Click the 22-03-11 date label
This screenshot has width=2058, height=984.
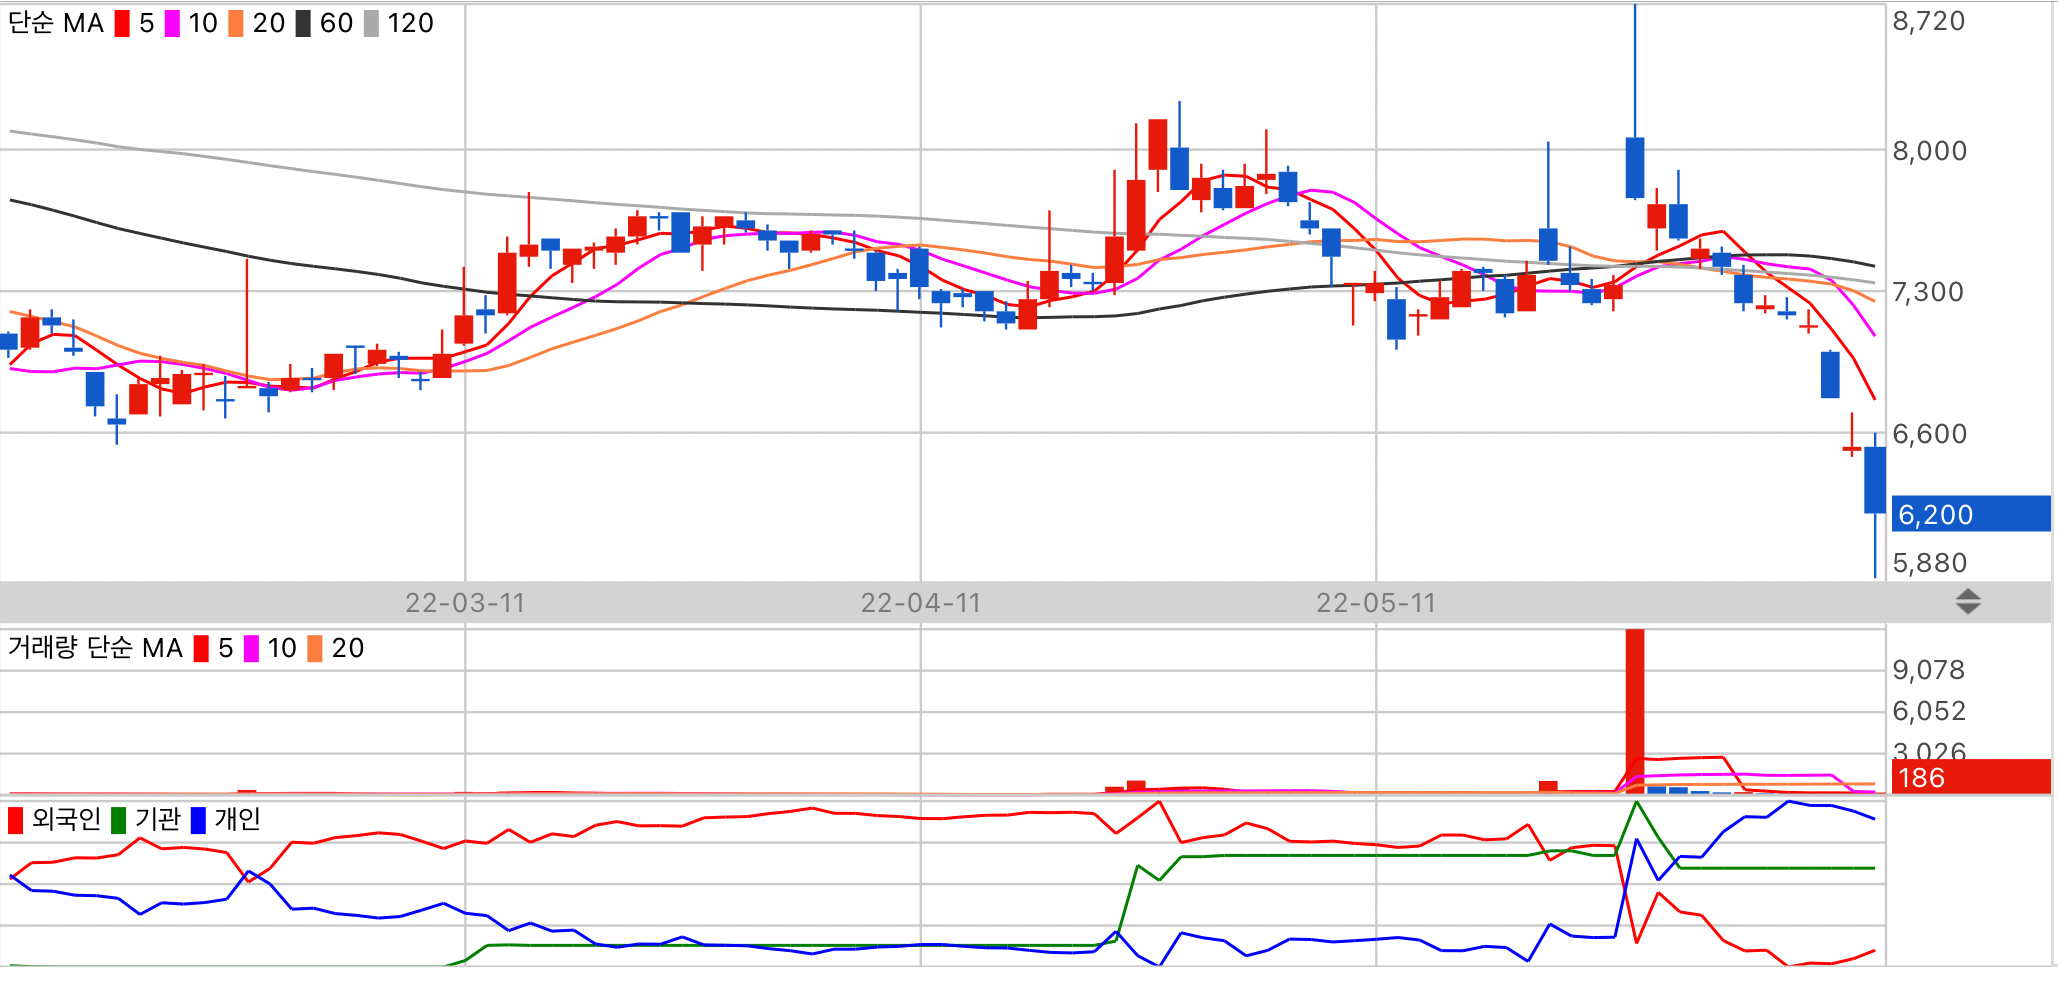click(465, 603)
